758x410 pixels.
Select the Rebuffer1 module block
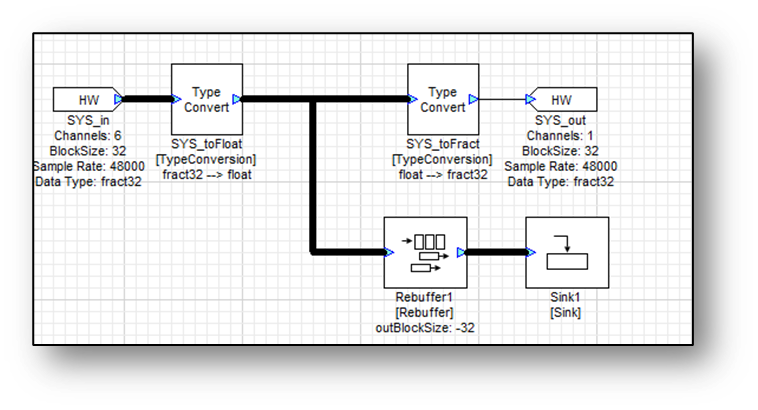pos(426,252)
